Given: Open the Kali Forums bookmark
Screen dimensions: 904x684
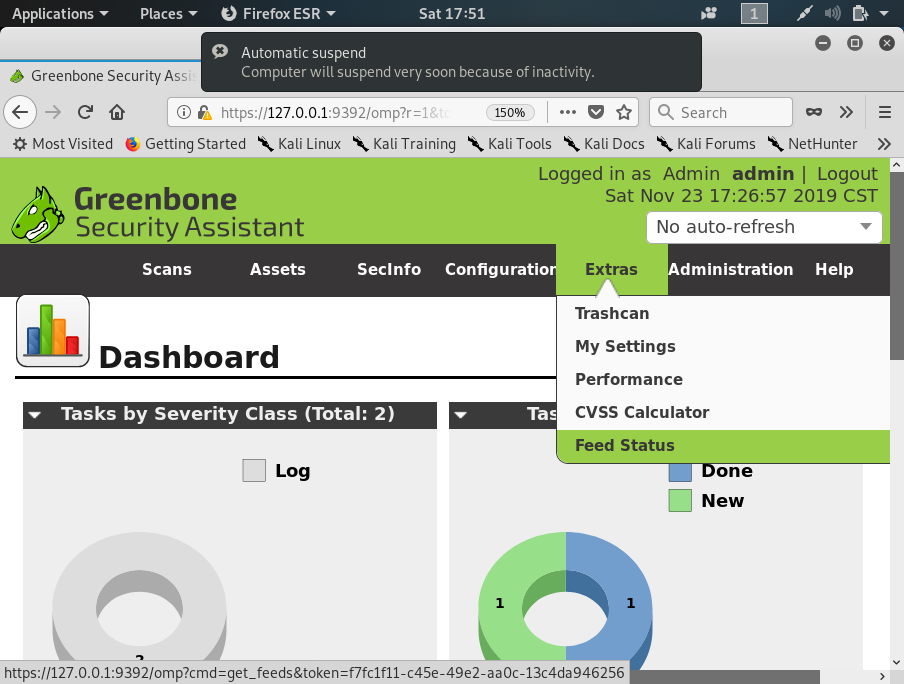Looking at the screenshot, I should 706,144.
